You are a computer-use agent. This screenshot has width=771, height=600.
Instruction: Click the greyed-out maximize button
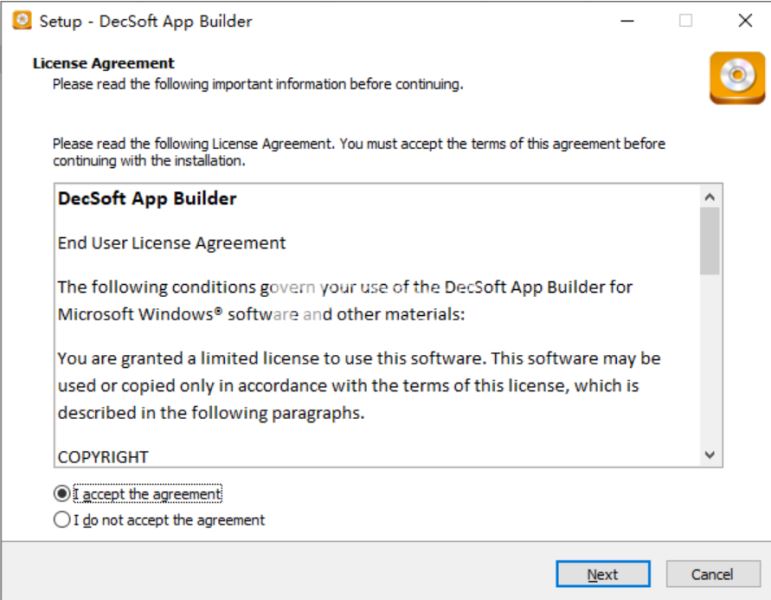686,20
